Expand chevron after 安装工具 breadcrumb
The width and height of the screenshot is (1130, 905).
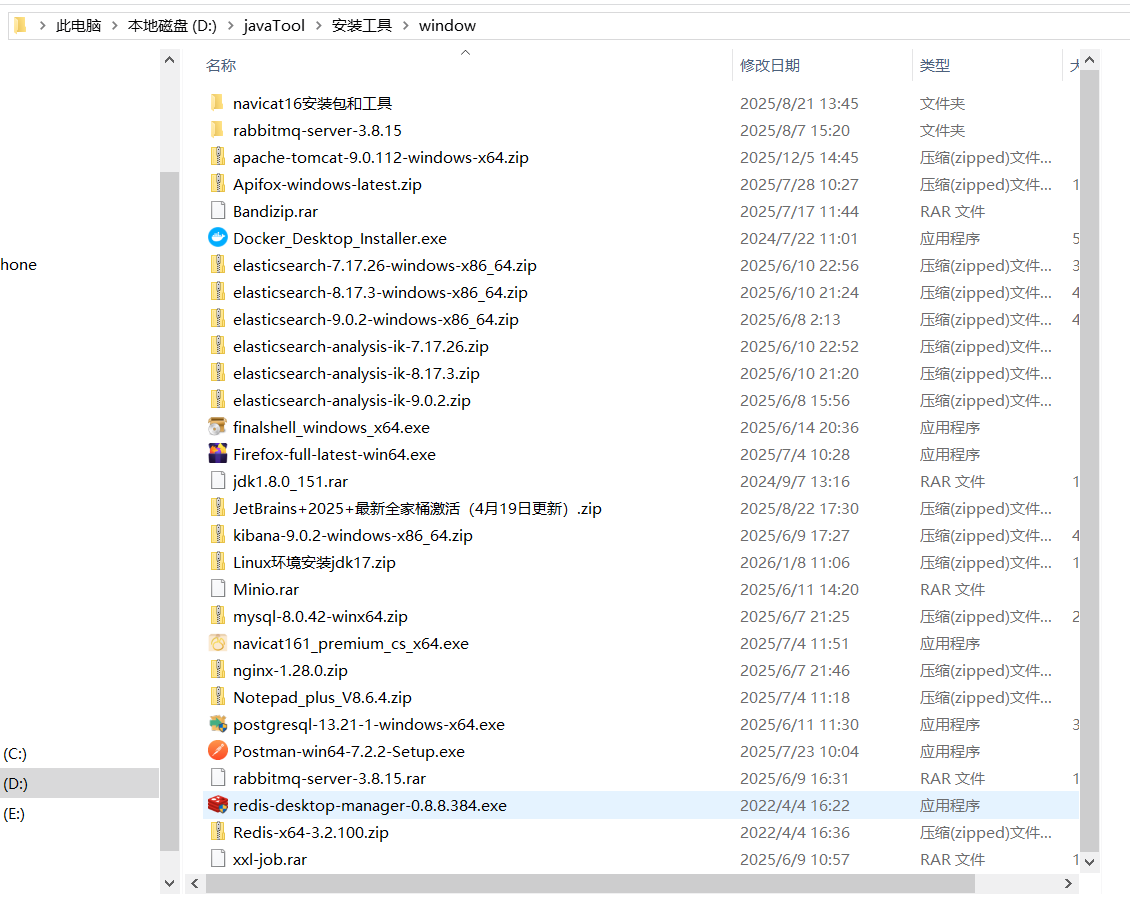pos(405,26)
